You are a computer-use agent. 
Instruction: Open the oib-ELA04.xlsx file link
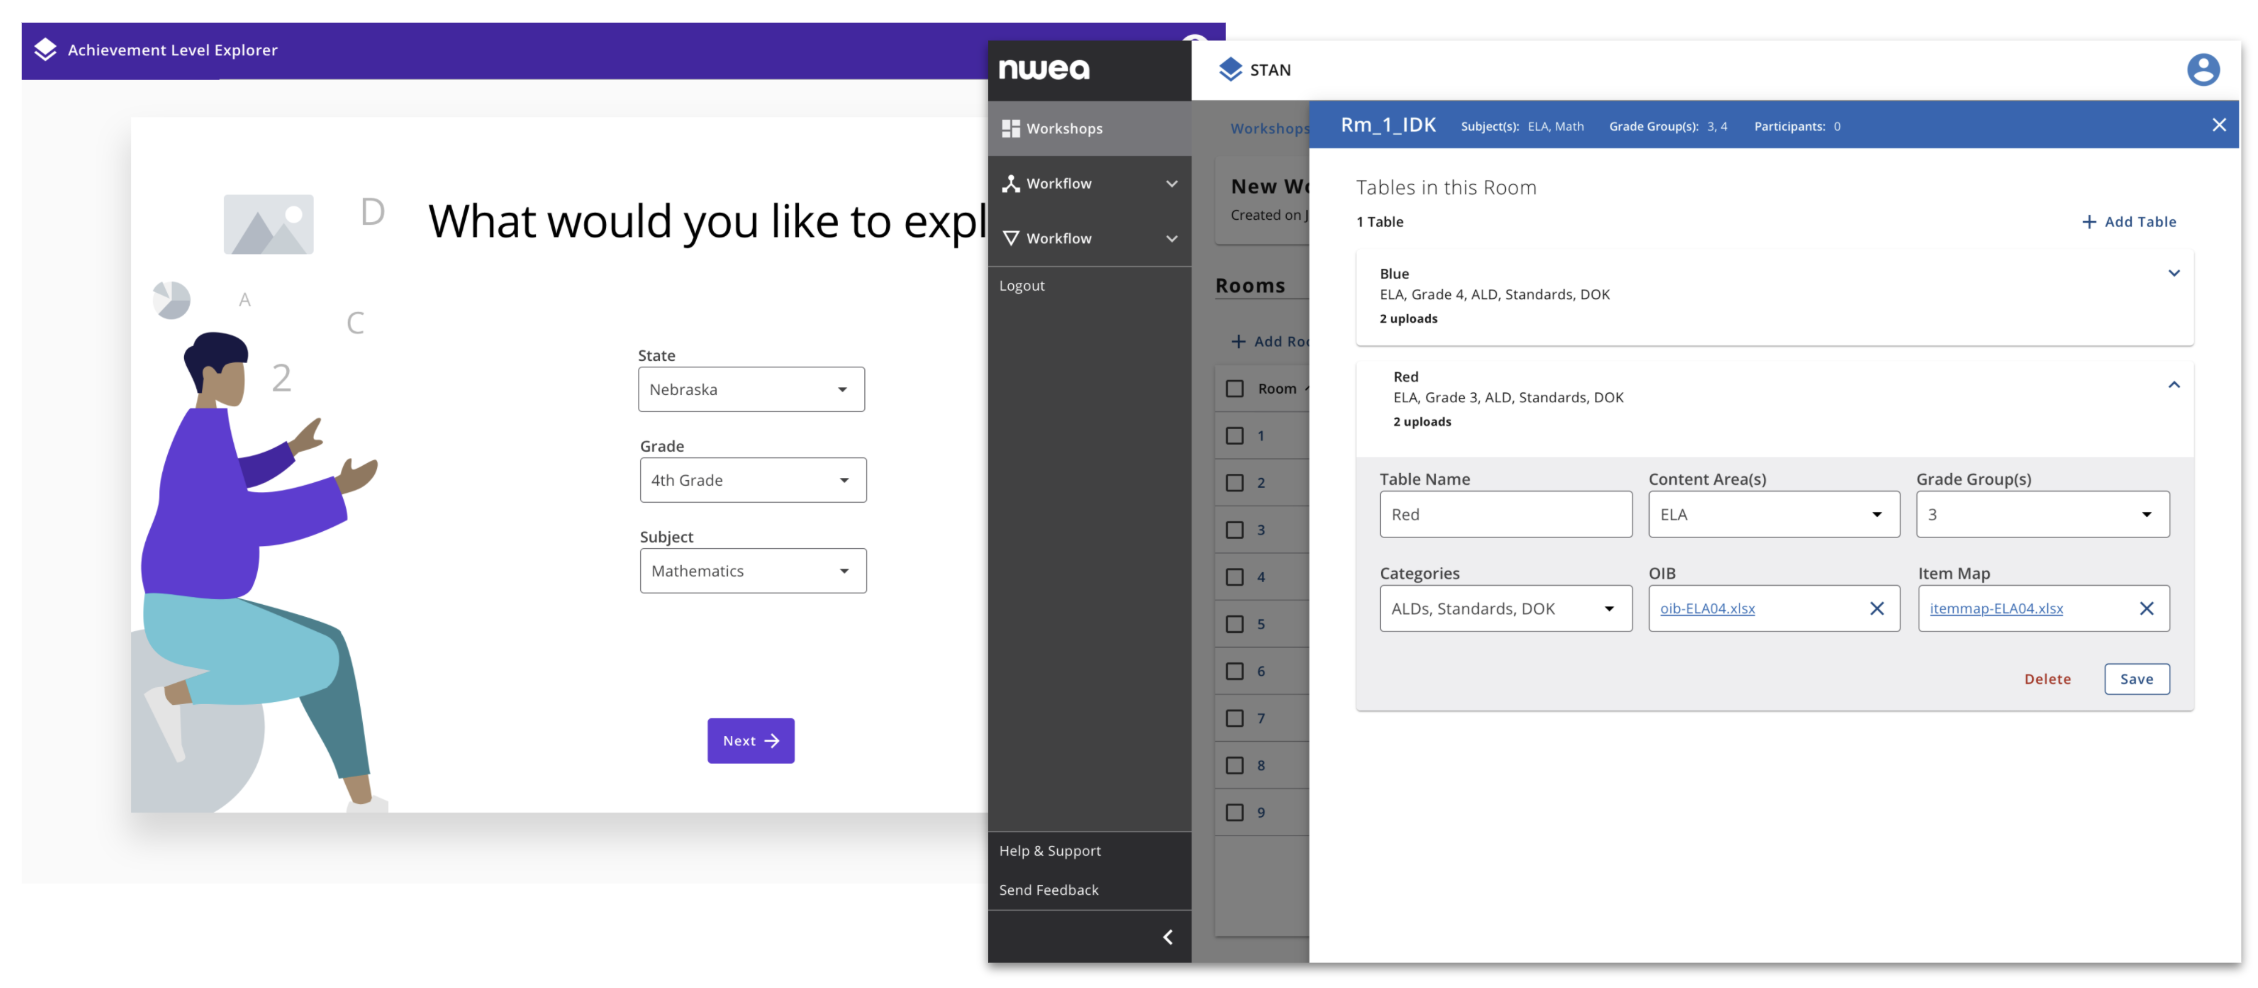1707,609
